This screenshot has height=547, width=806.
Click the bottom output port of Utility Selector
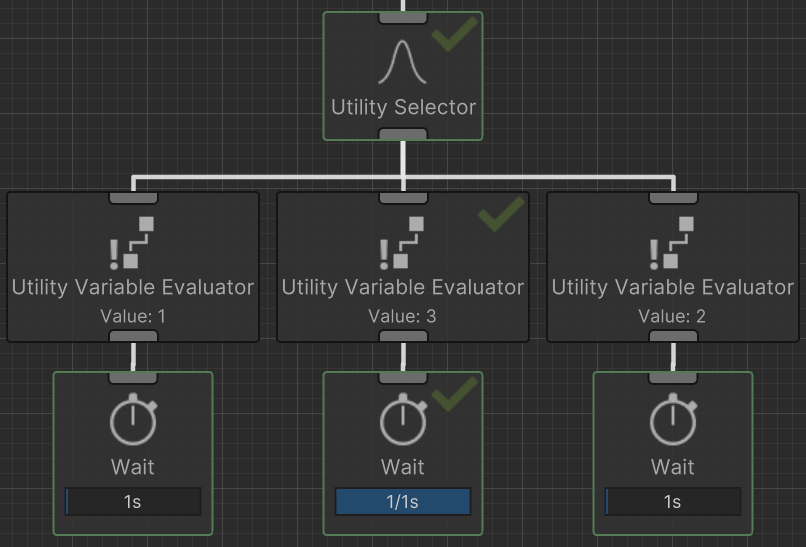tap(403, 135)
